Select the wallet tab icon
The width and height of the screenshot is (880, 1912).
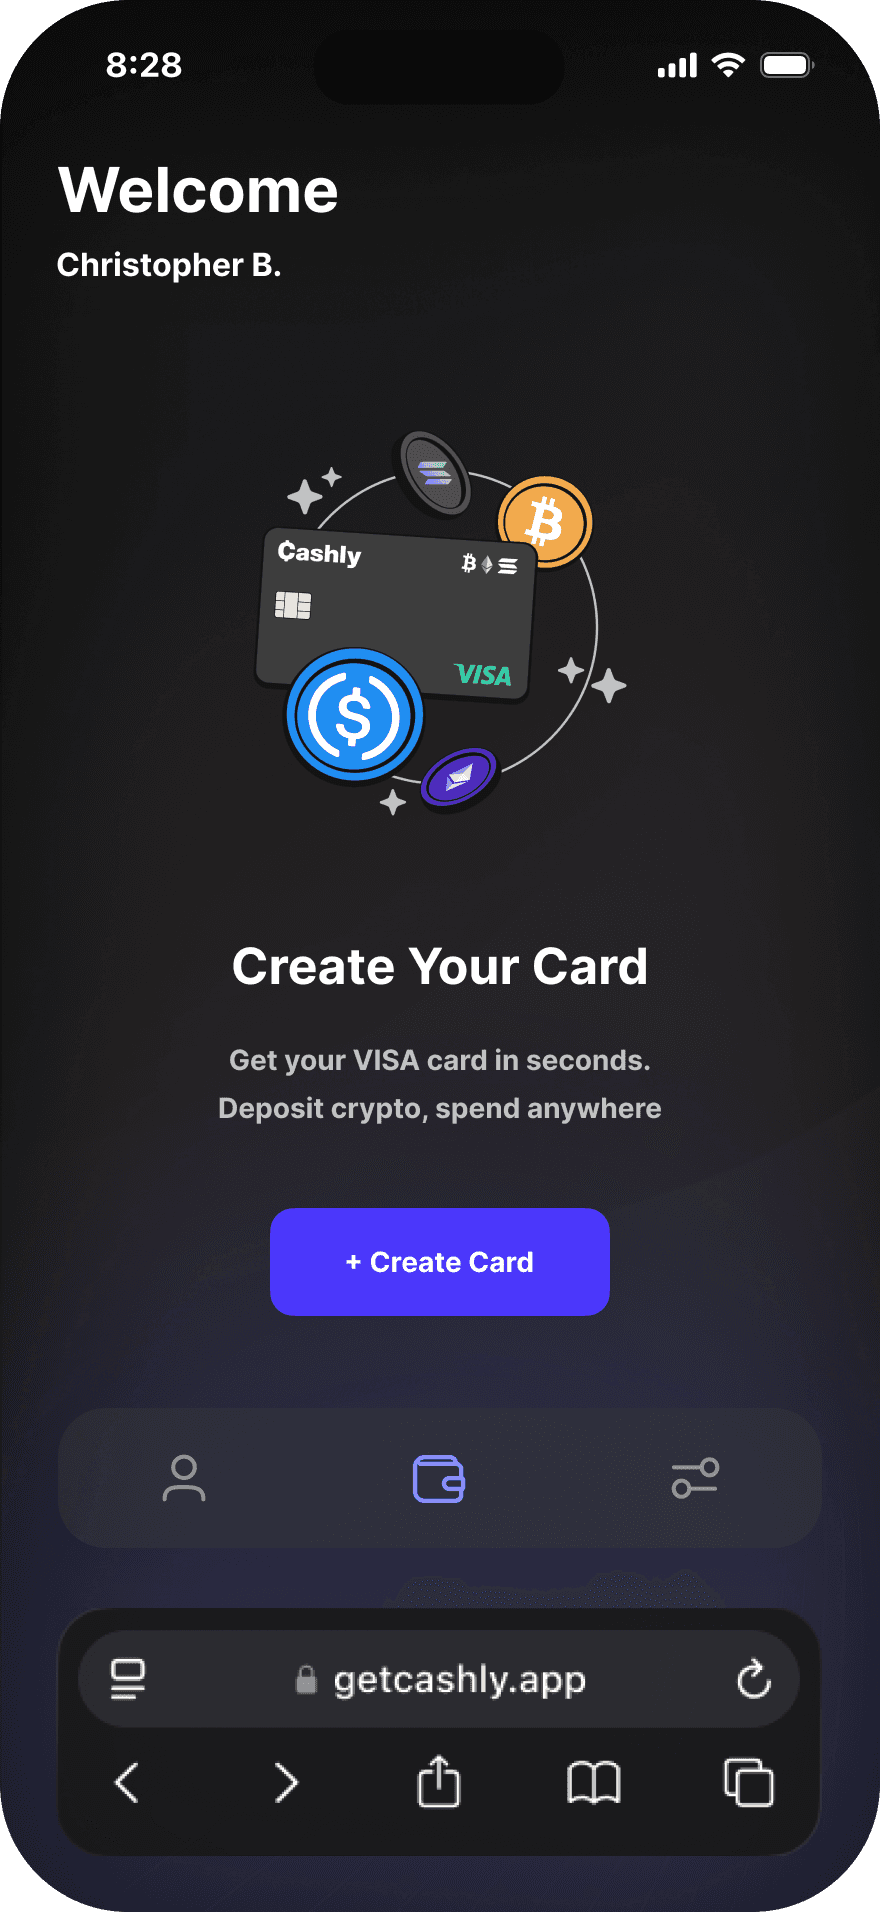tap(439, 1479)
